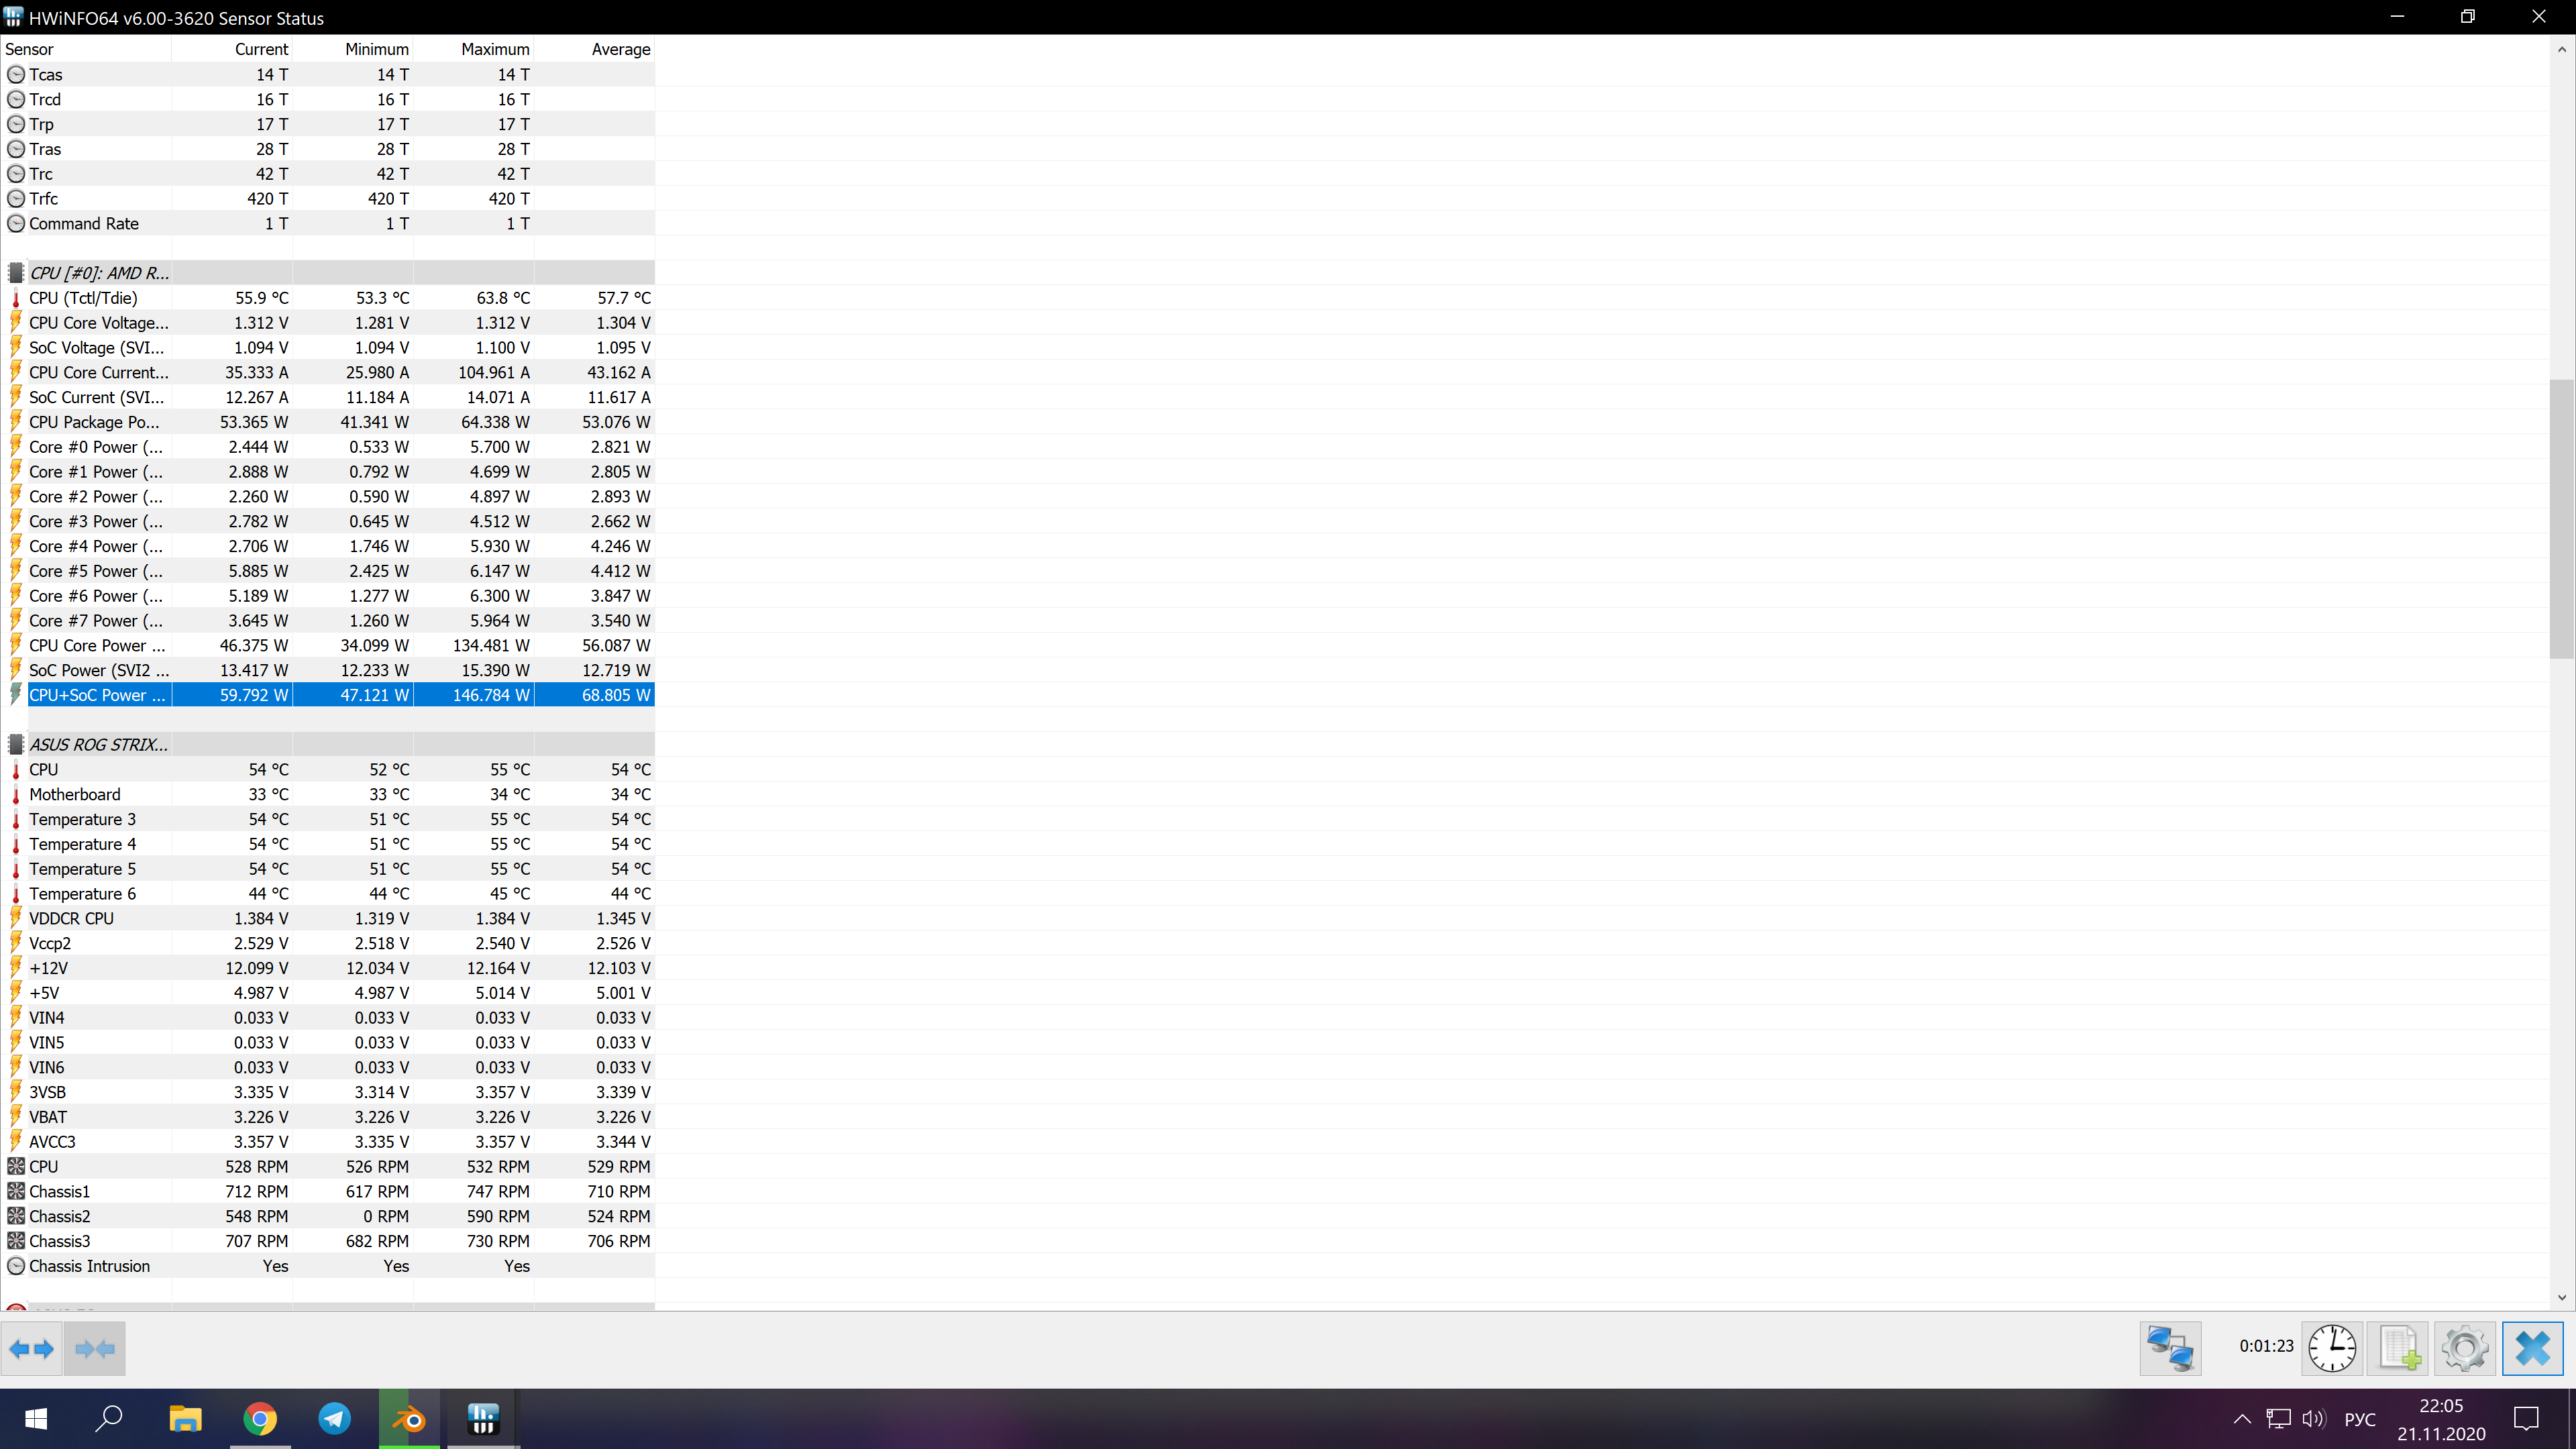2576x1449 pixels.
Task: Click the shrink columns arrows button
Action: pyautogui.click(x=95, y=1348)
